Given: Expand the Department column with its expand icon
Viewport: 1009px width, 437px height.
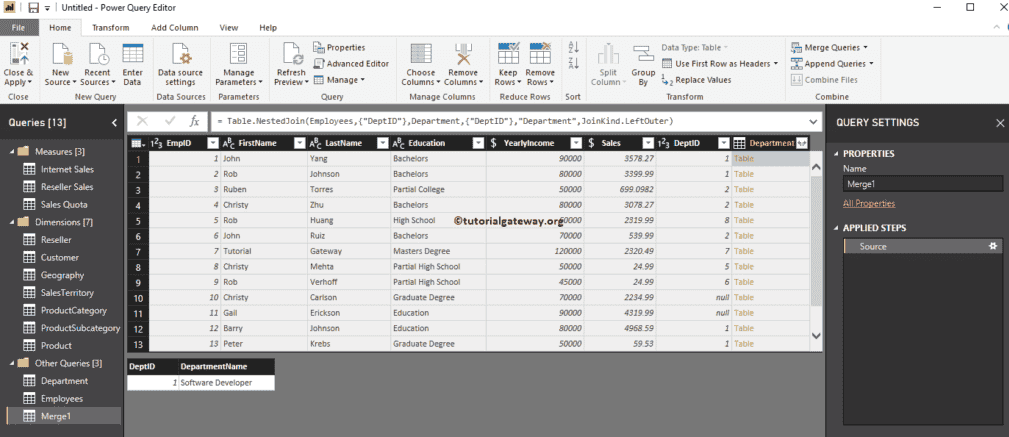Looking at the screenshot, I should click(802, 143).
